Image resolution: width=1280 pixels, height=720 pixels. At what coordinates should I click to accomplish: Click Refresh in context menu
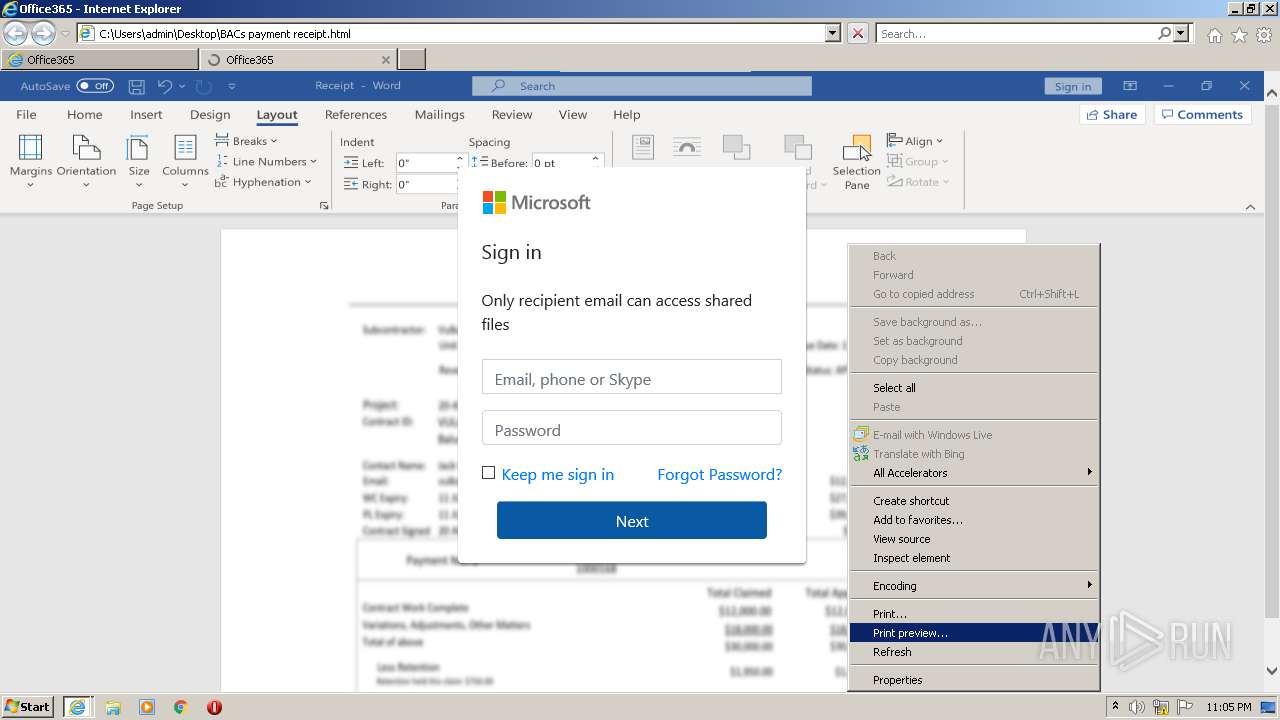point(972,652)
